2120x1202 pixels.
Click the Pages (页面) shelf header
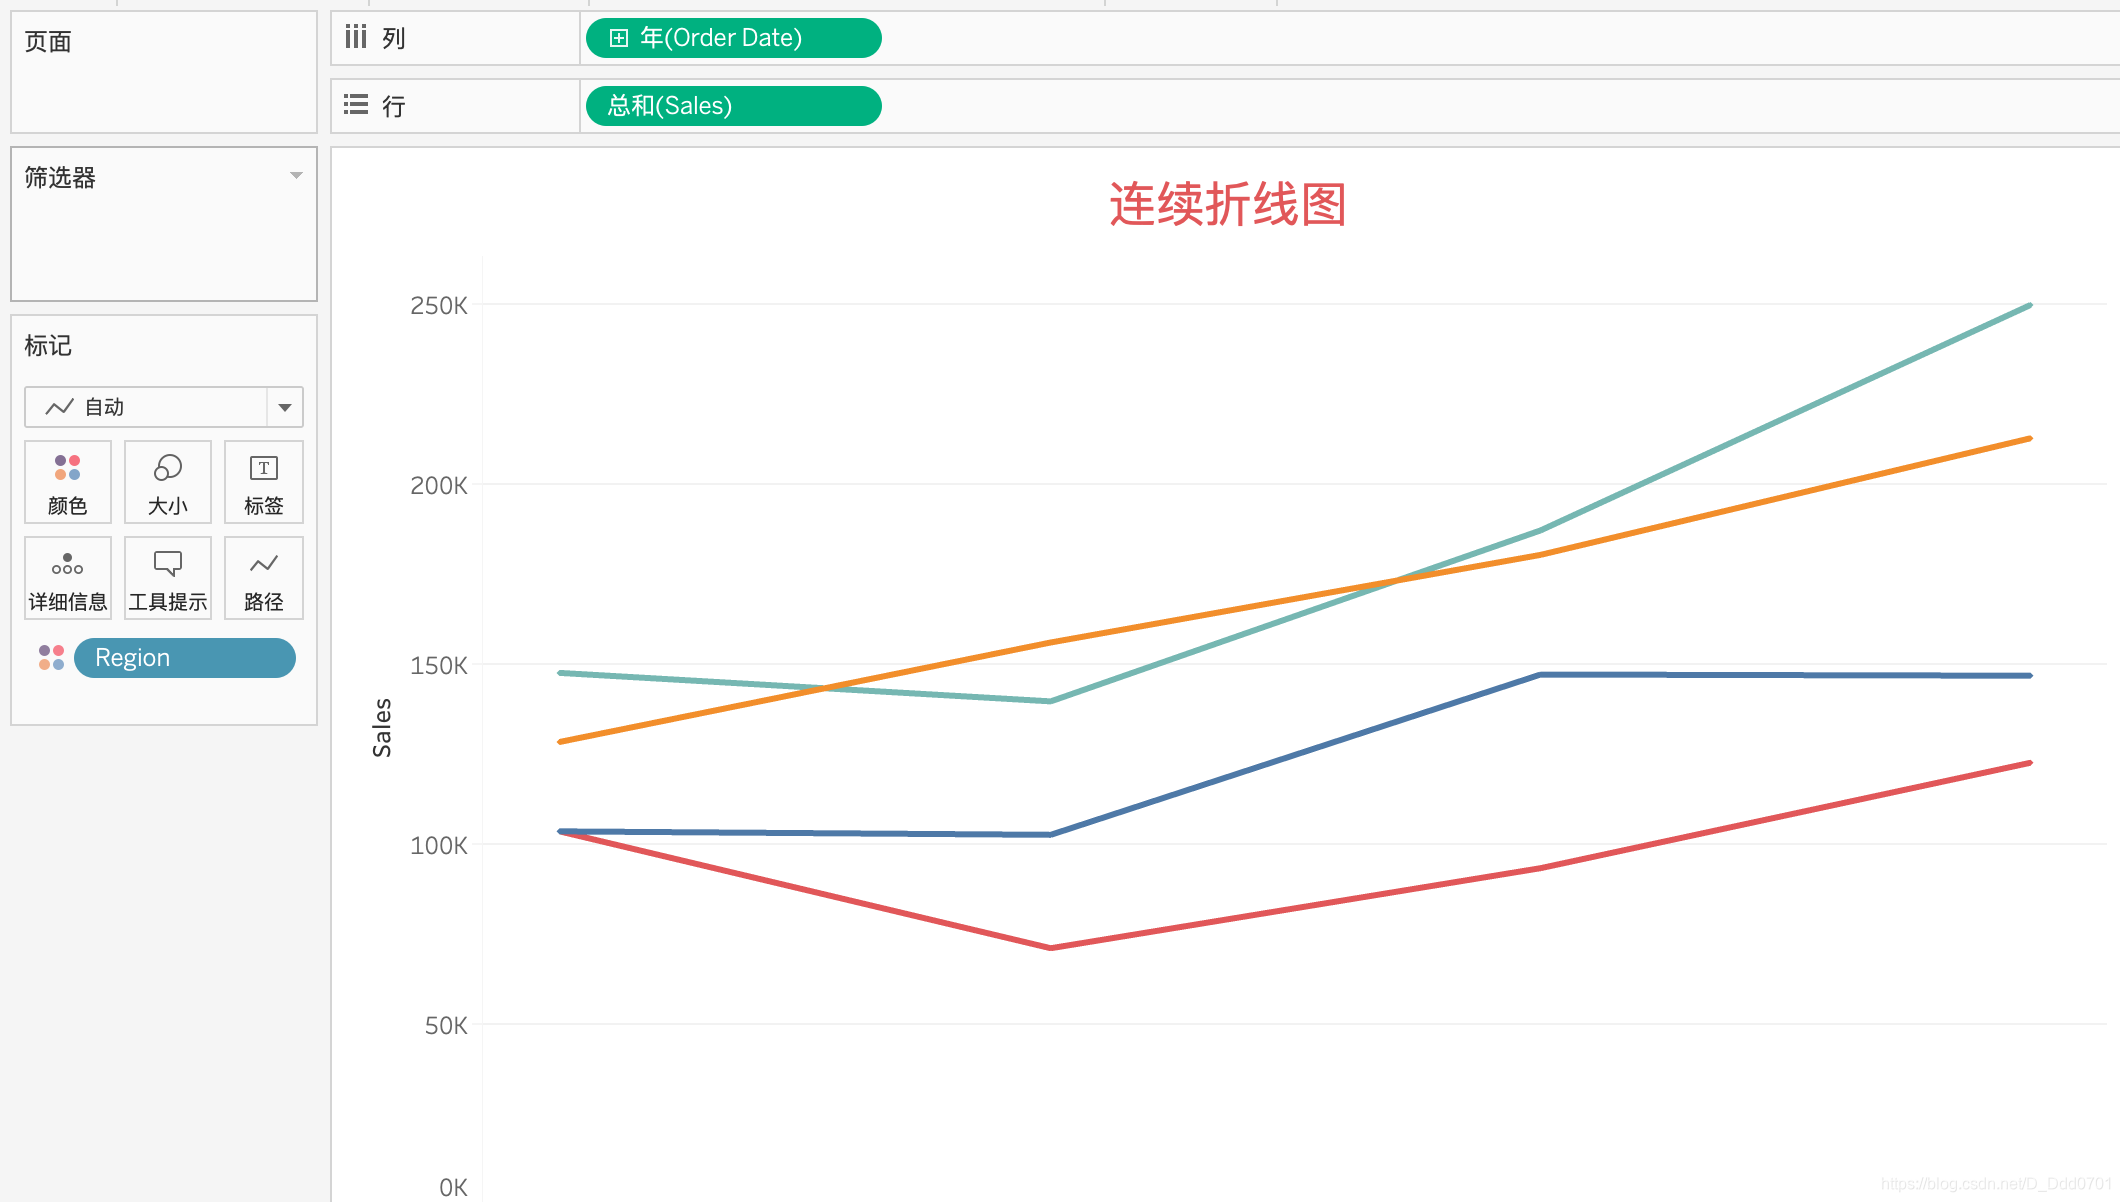point(48,42)
